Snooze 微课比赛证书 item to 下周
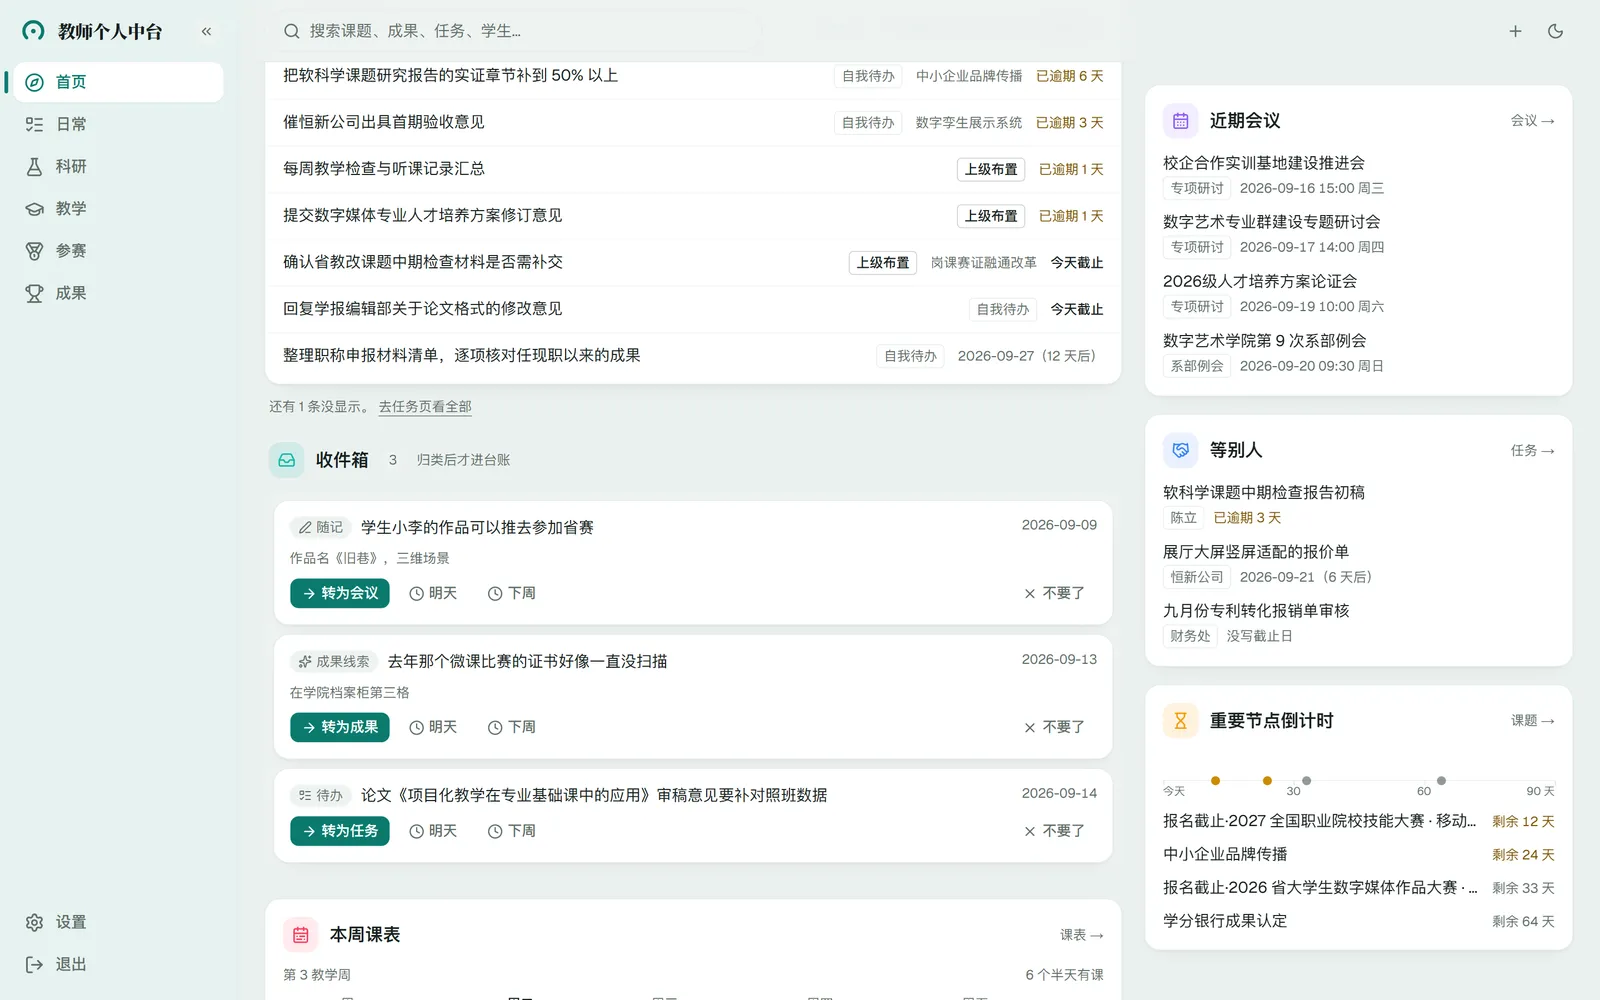Viewport: 1600px width, 1000px height. [512, 727]
